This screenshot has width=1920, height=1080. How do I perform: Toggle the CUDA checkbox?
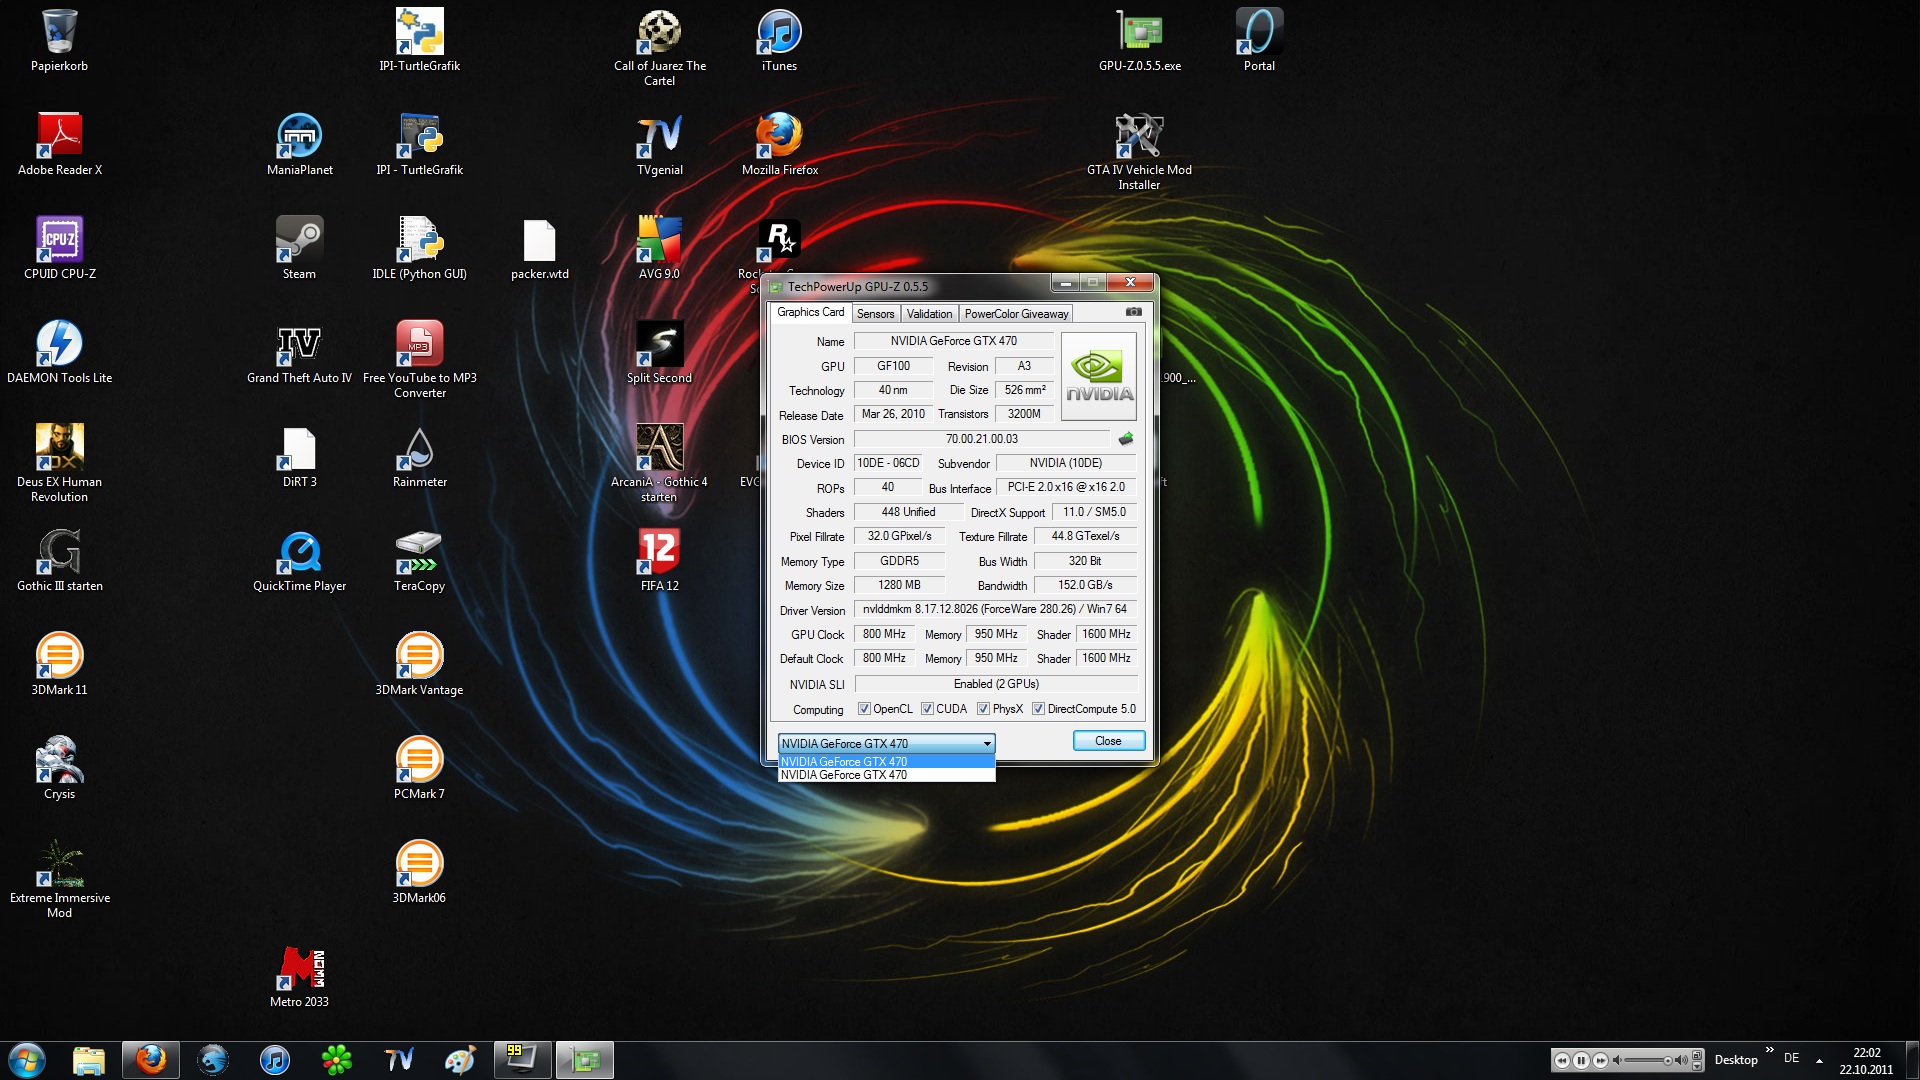pyautogui.click(x=927, y=709)
